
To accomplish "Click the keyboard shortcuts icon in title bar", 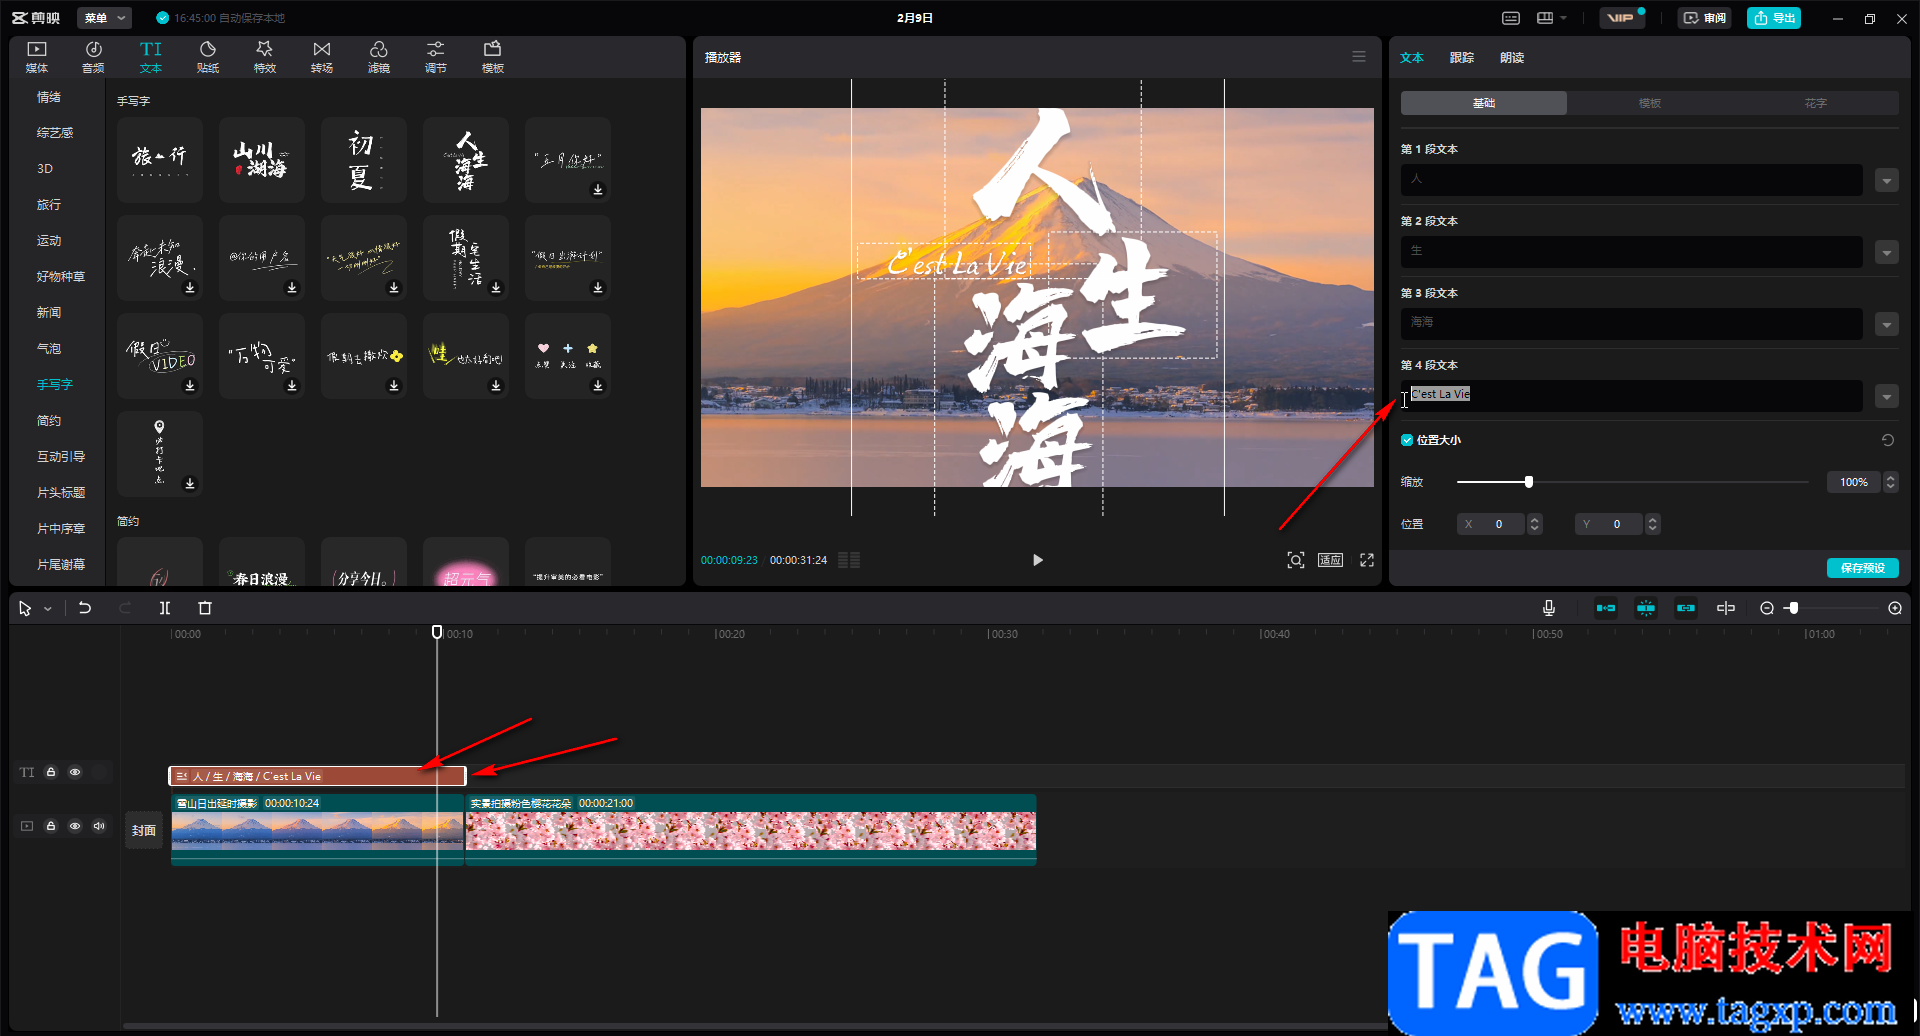I will (1511, 18).
